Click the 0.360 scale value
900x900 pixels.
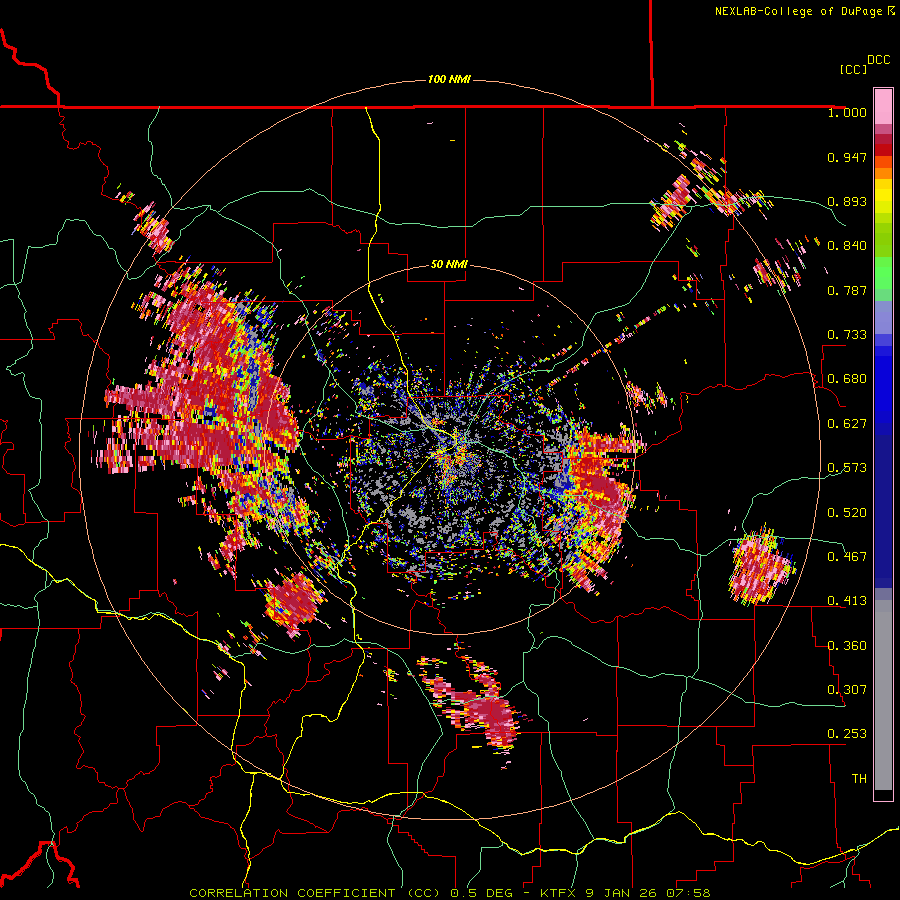coord(847,646)
